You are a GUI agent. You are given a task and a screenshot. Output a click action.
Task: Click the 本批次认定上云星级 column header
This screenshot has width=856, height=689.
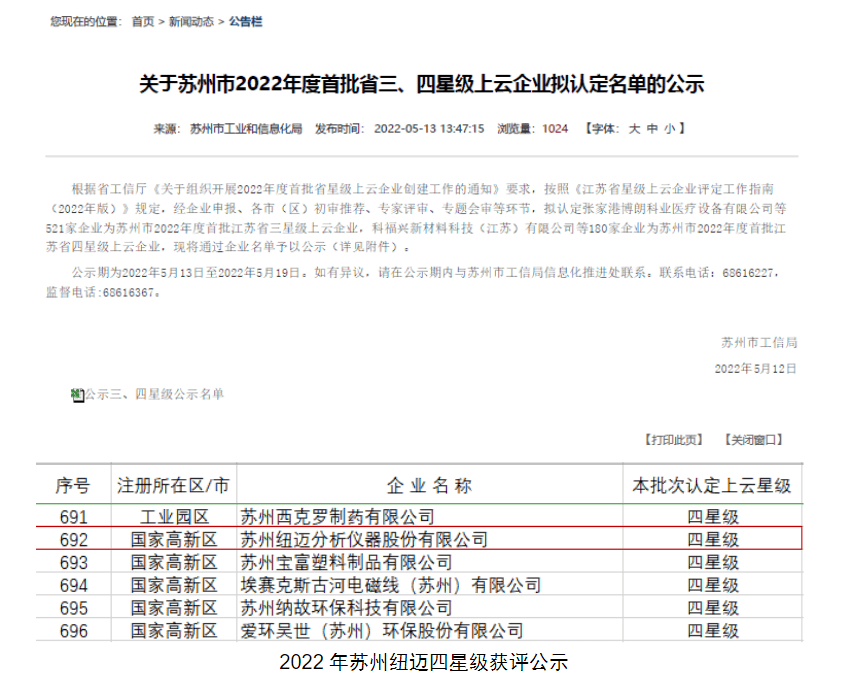[x=711, y=486]
